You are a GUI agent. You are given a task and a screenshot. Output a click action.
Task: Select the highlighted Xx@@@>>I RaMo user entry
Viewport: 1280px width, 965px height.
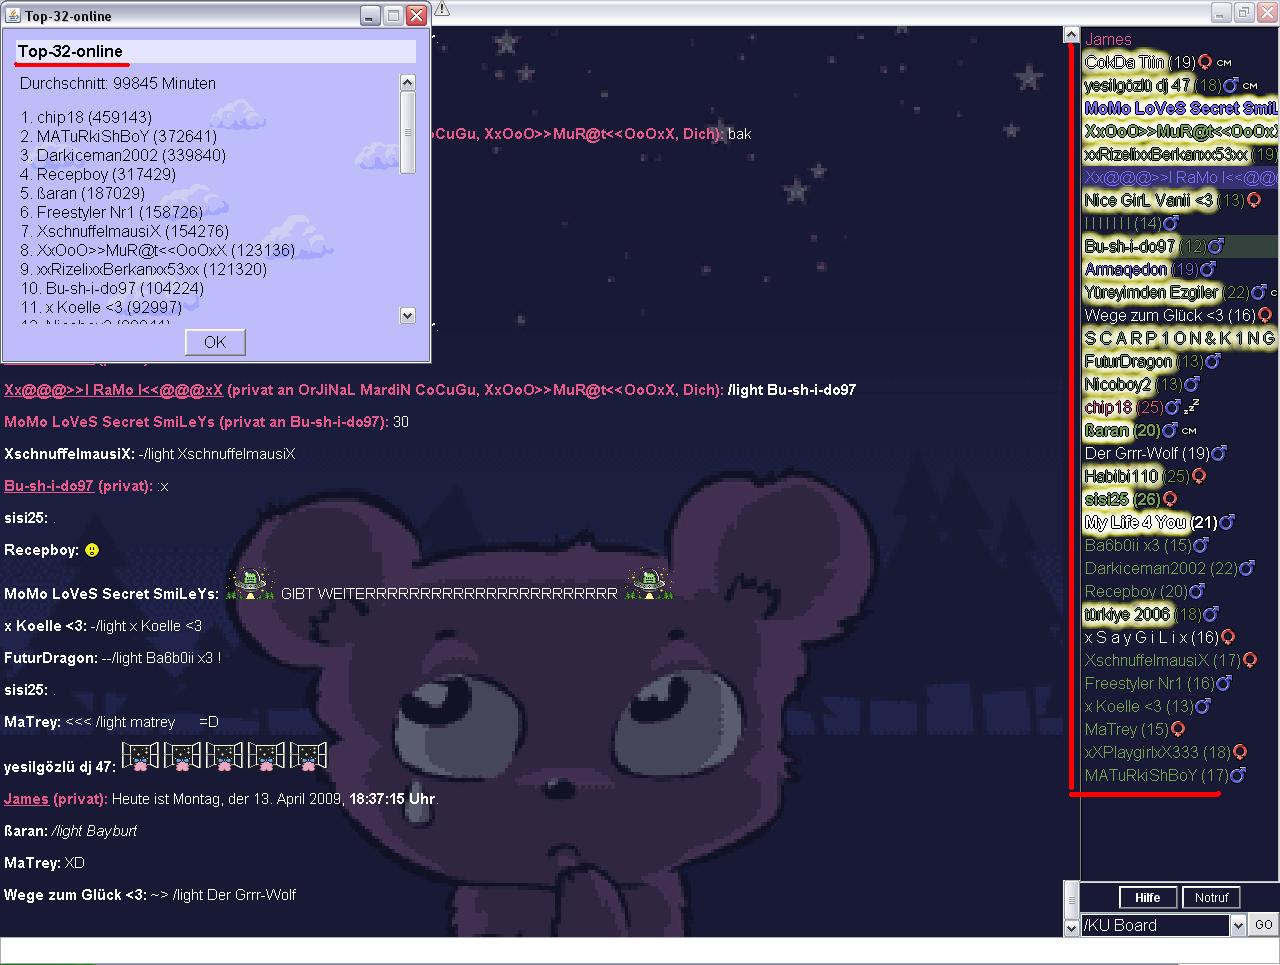pos(1181,177)
